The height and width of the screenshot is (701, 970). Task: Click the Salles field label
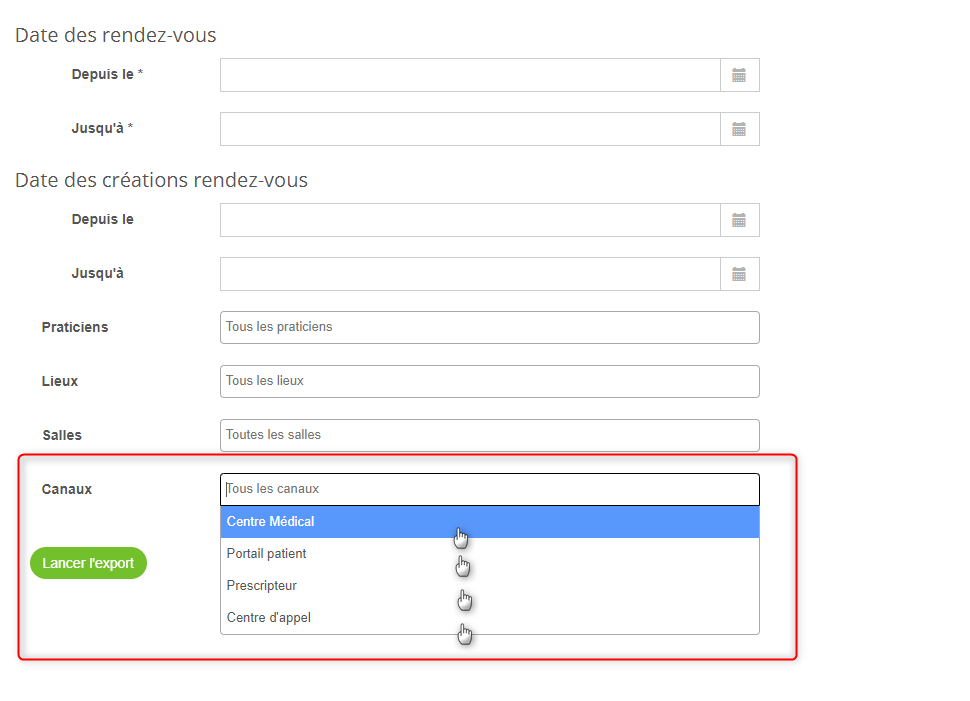(62, 435)
